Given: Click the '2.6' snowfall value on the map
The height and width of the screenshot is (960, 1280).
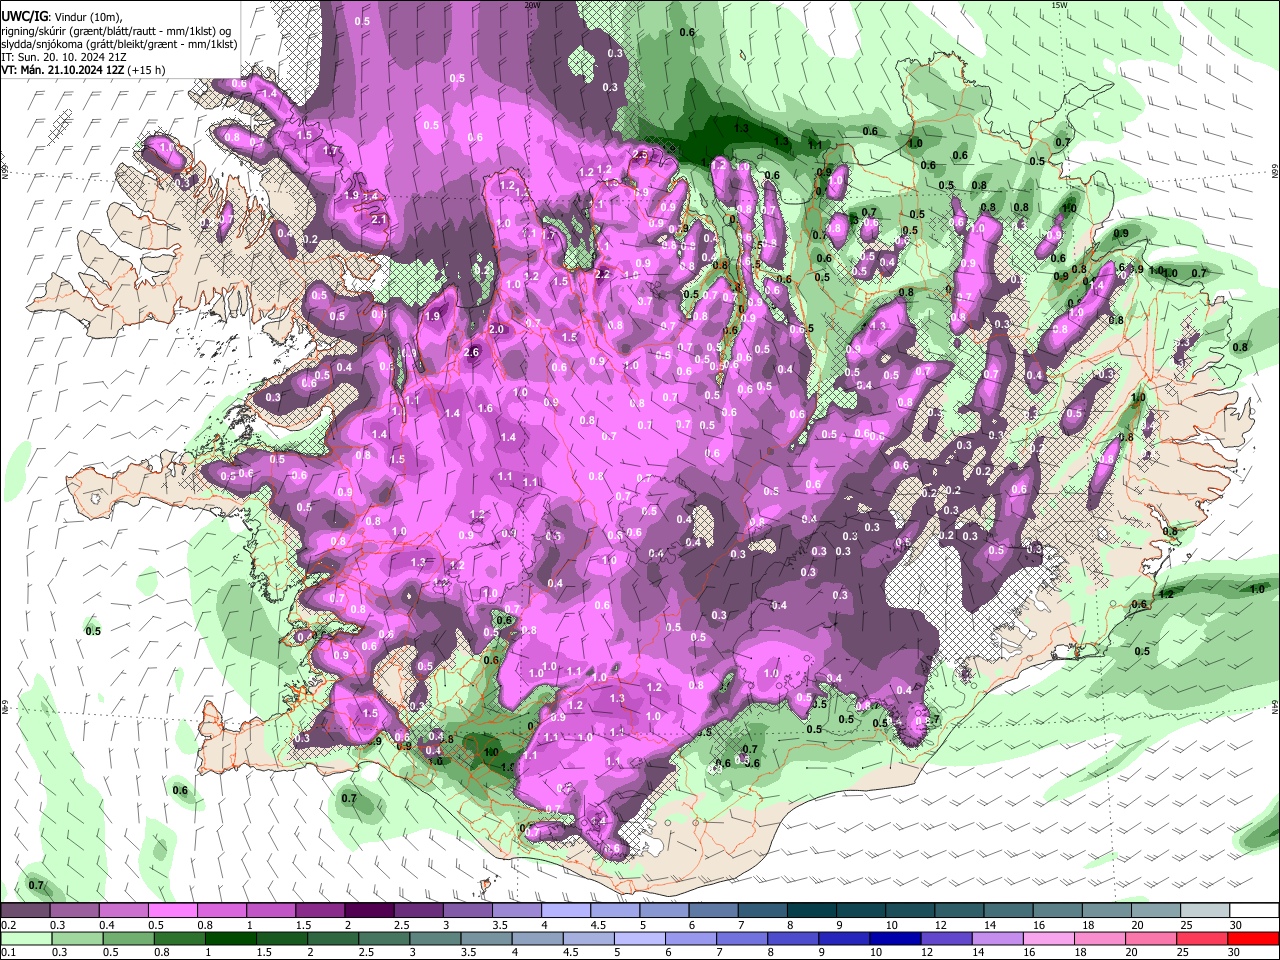Looking at the screenshot, I should click(472, 352).
